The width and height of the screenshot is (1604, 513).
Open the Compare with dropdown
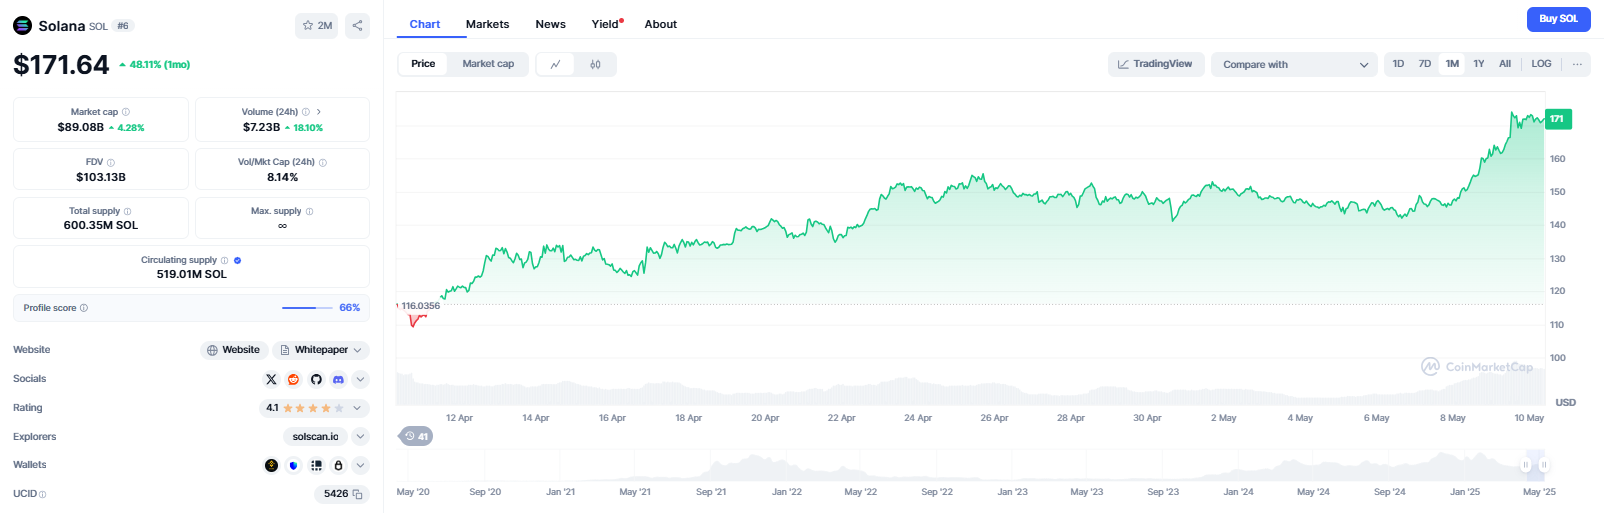(1294, 65)
